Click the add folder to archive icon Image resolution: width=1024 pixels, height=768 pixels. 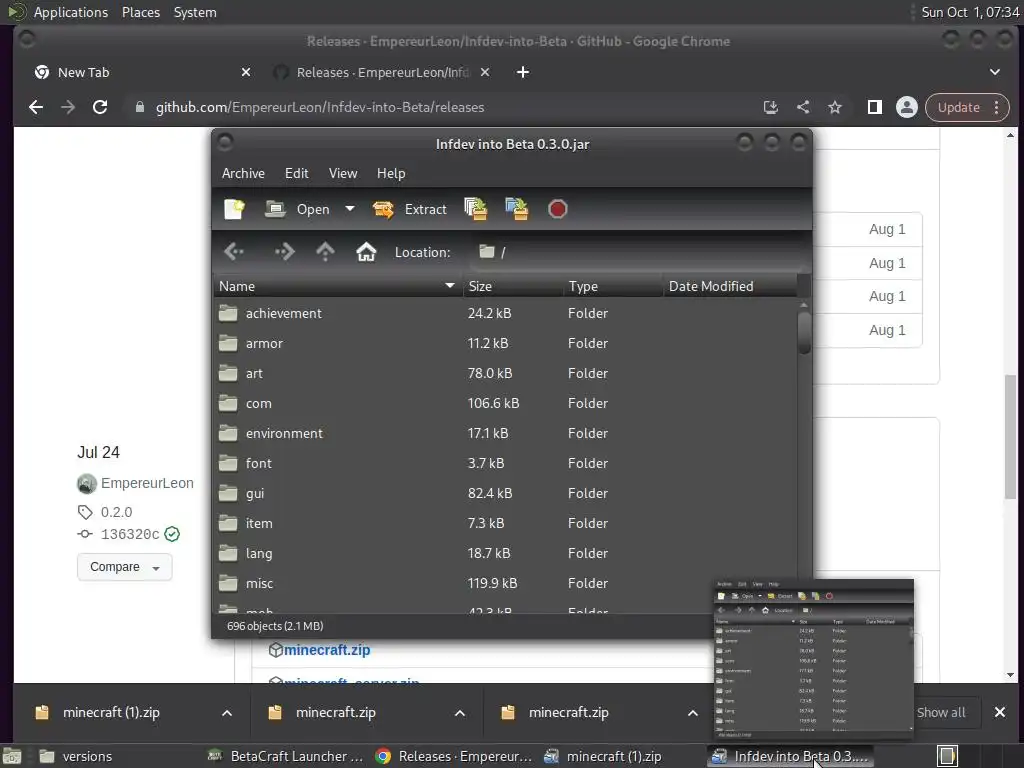point(517,209)
